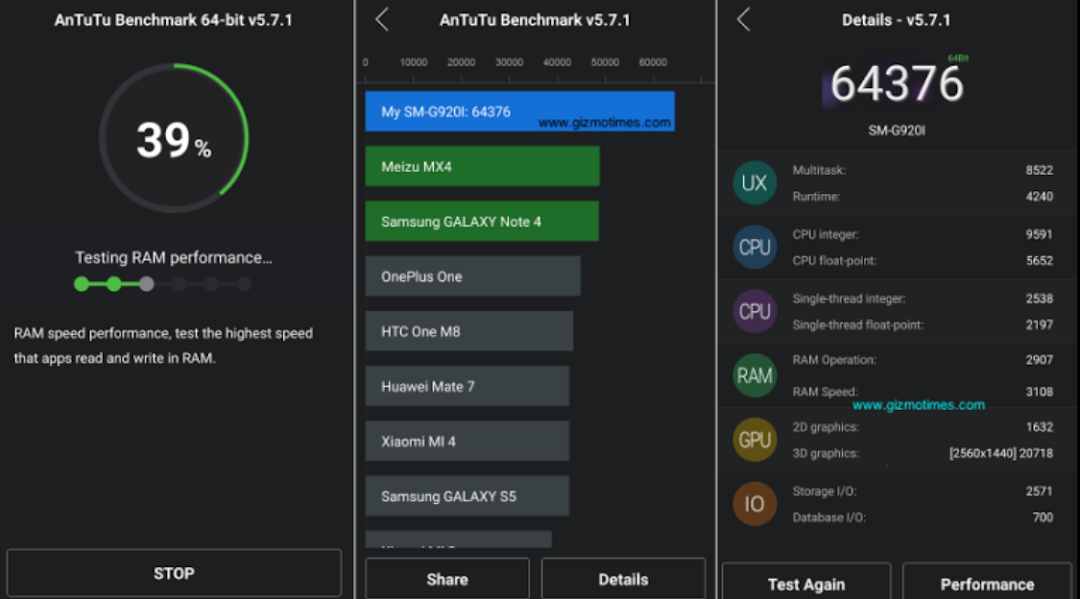Image resolution: width=1080 pixels, height=599 pixels.
Task: Click the UX category icon
Action: (x=754, y=183)
